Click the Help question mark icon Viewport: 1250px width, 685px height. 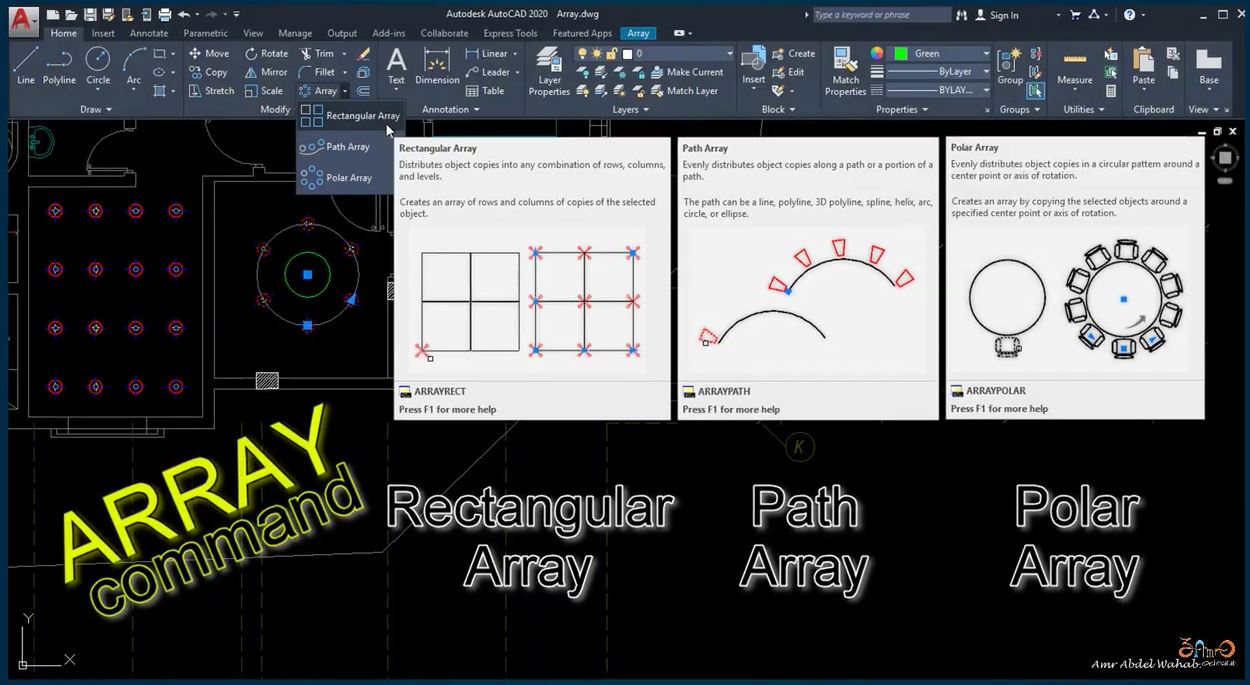tap(1129, 15)
